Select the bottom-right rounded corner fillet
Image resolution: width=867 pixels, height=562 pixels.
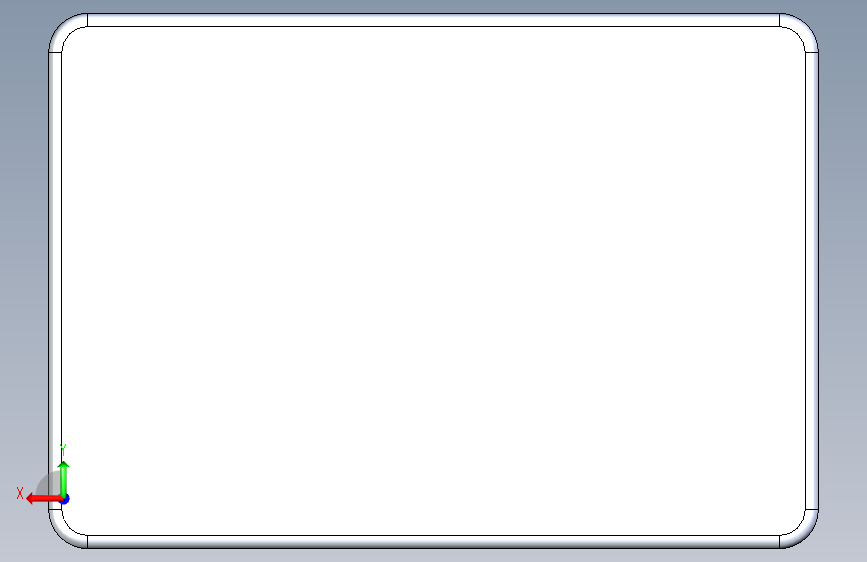click(x=803, y=533)
